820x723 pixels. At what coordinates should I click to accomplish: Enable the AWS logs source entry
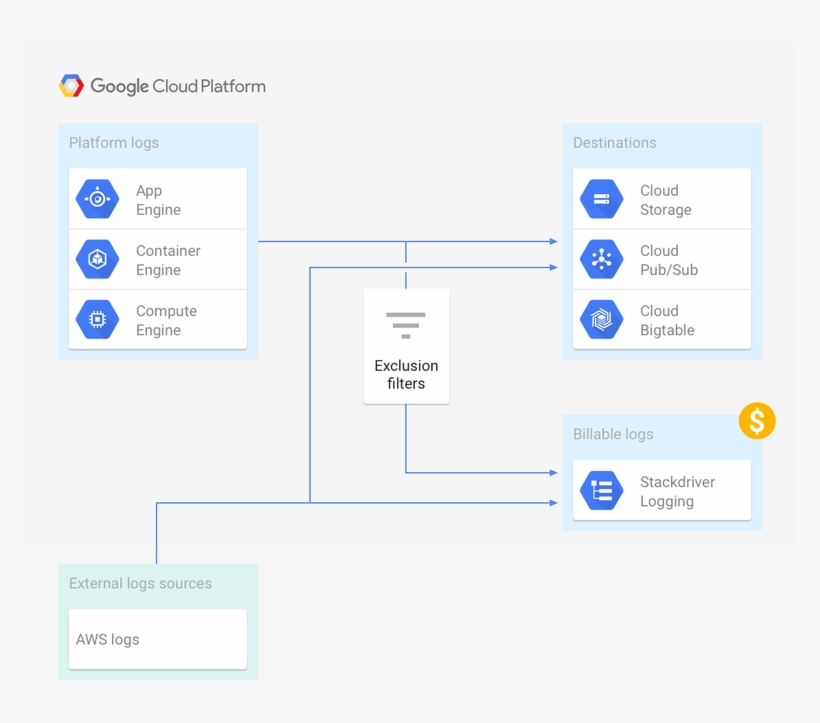(x=157, y=639)
